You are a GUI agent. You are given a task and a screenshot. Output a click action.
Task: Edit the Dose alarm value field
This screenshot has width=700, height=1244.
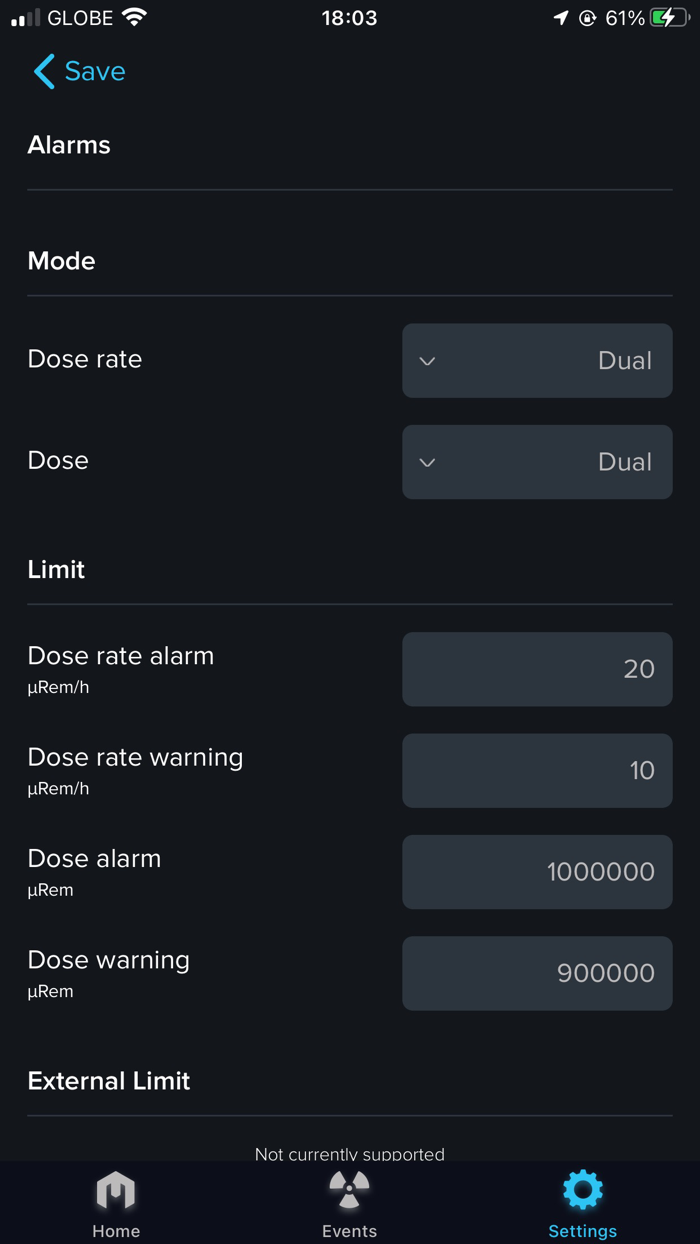[x=537, y=872]
